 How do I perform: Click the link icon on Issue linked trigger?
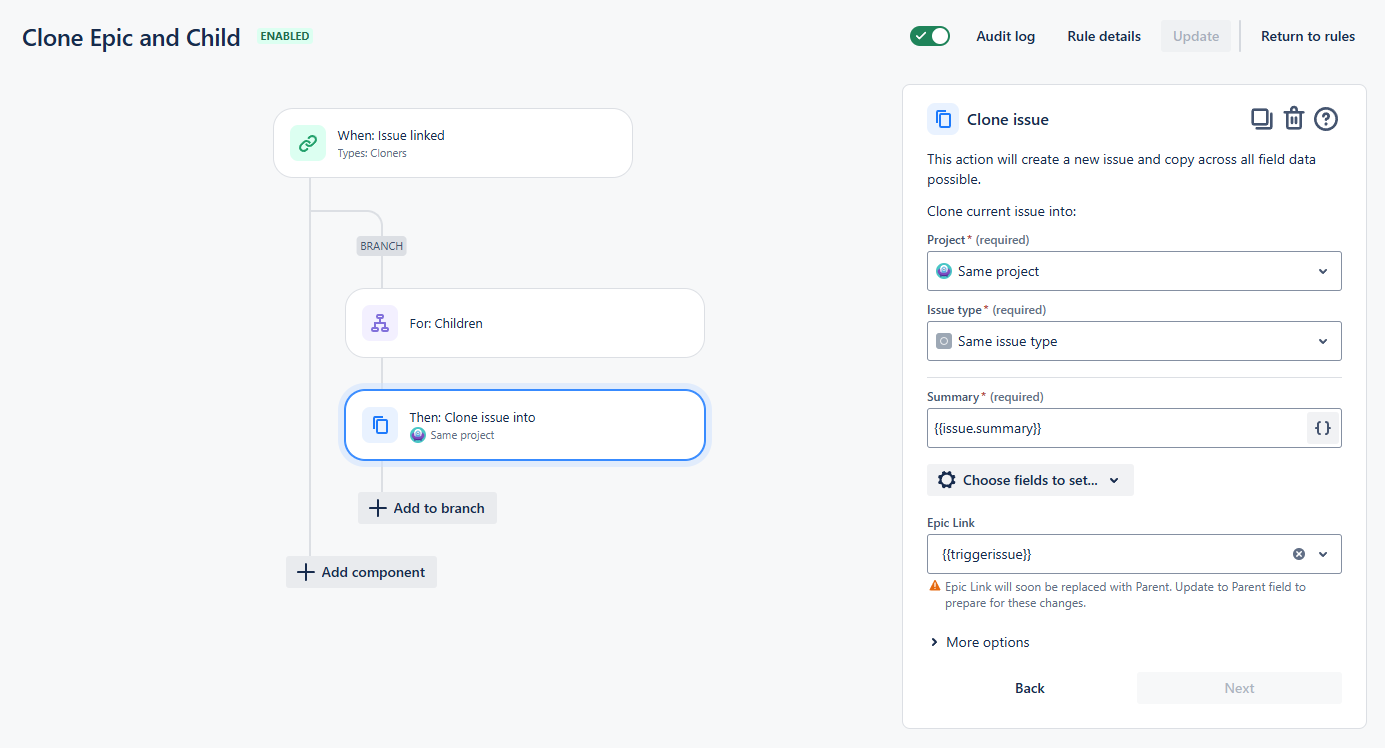click(308, 143)
